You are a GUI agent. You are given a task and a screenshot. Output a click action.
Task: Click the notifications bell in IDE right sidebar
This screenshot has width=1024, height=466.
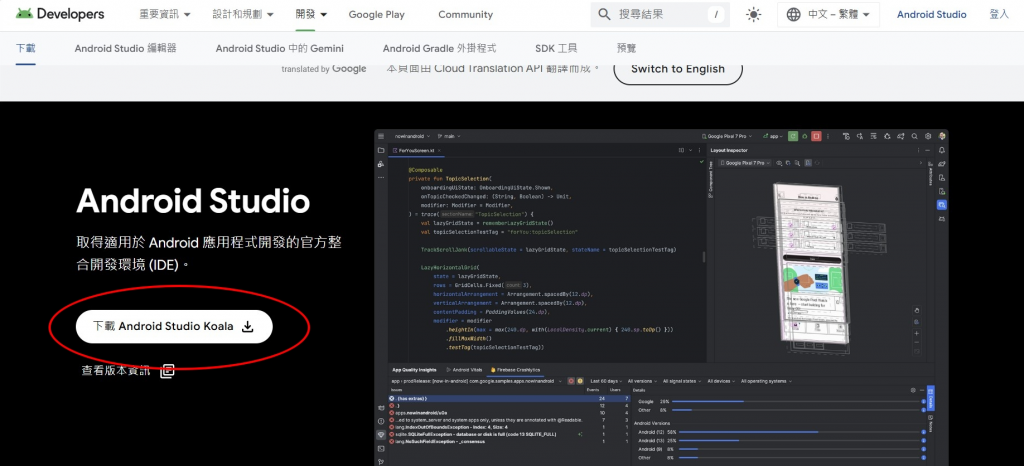(x=942, y=150)
